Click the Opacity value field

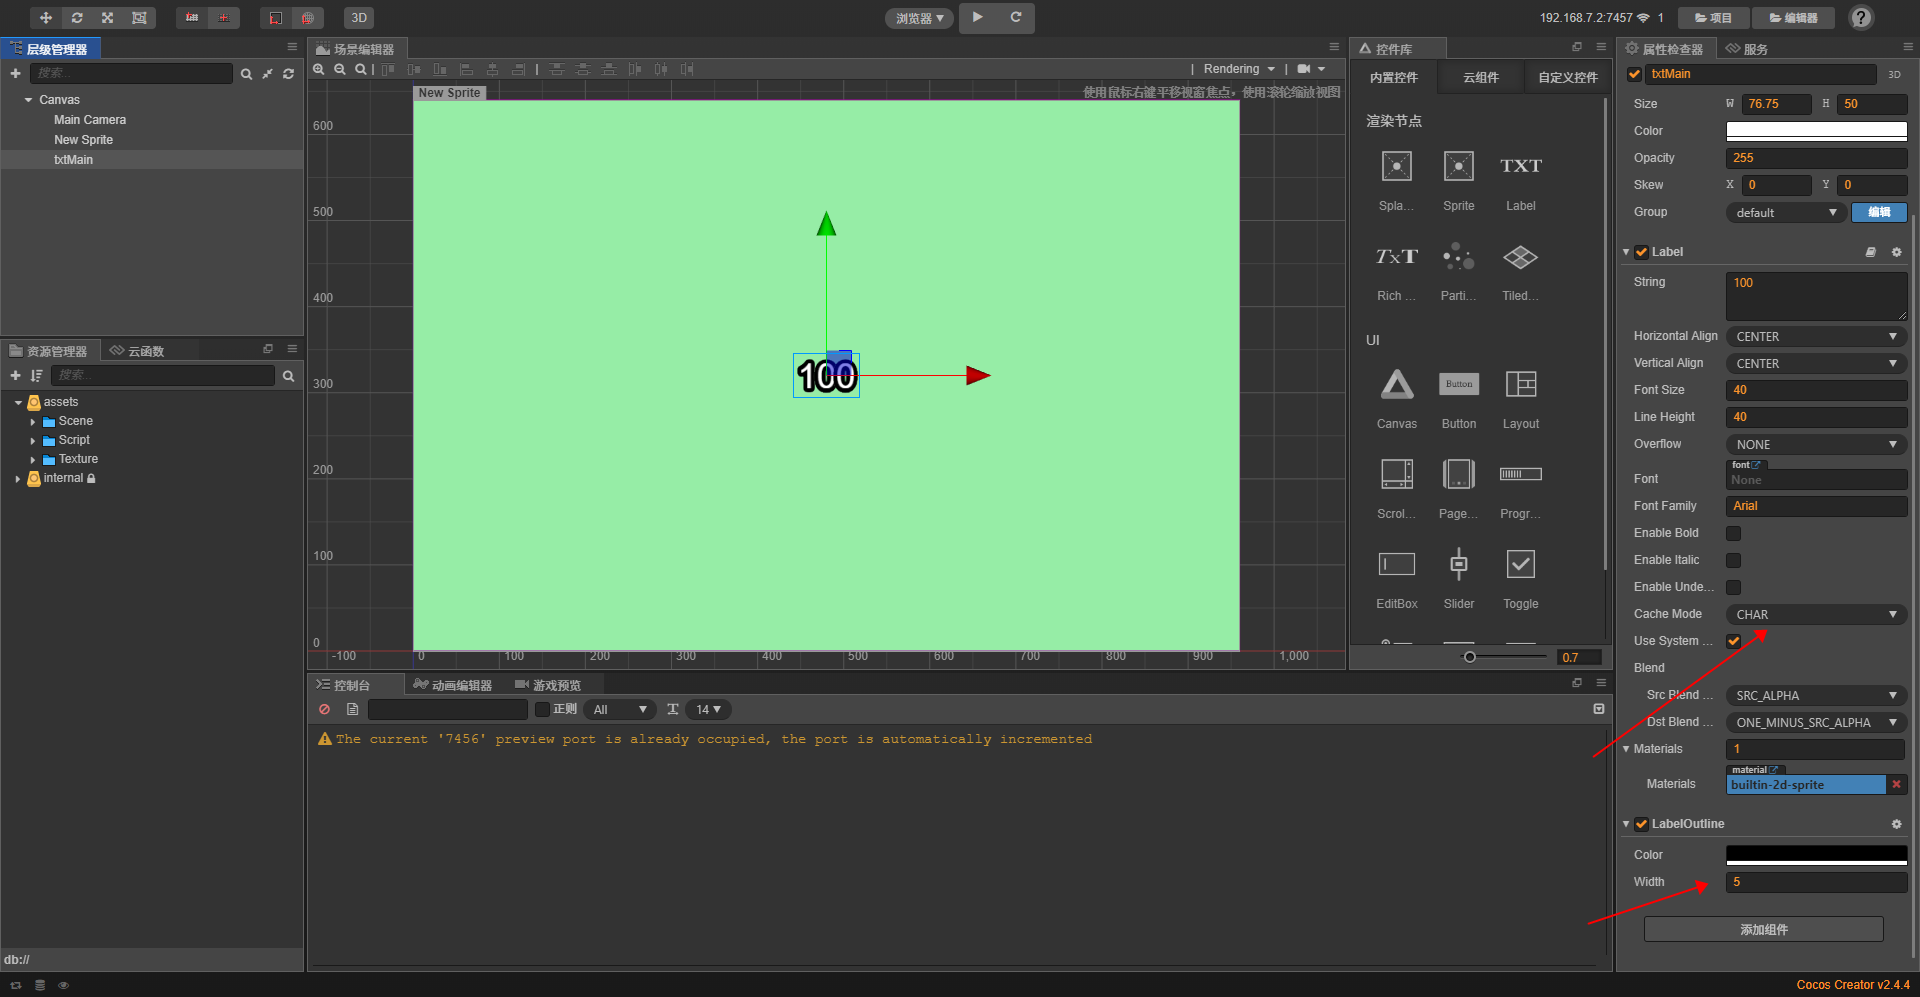[x=1816, y=158]
